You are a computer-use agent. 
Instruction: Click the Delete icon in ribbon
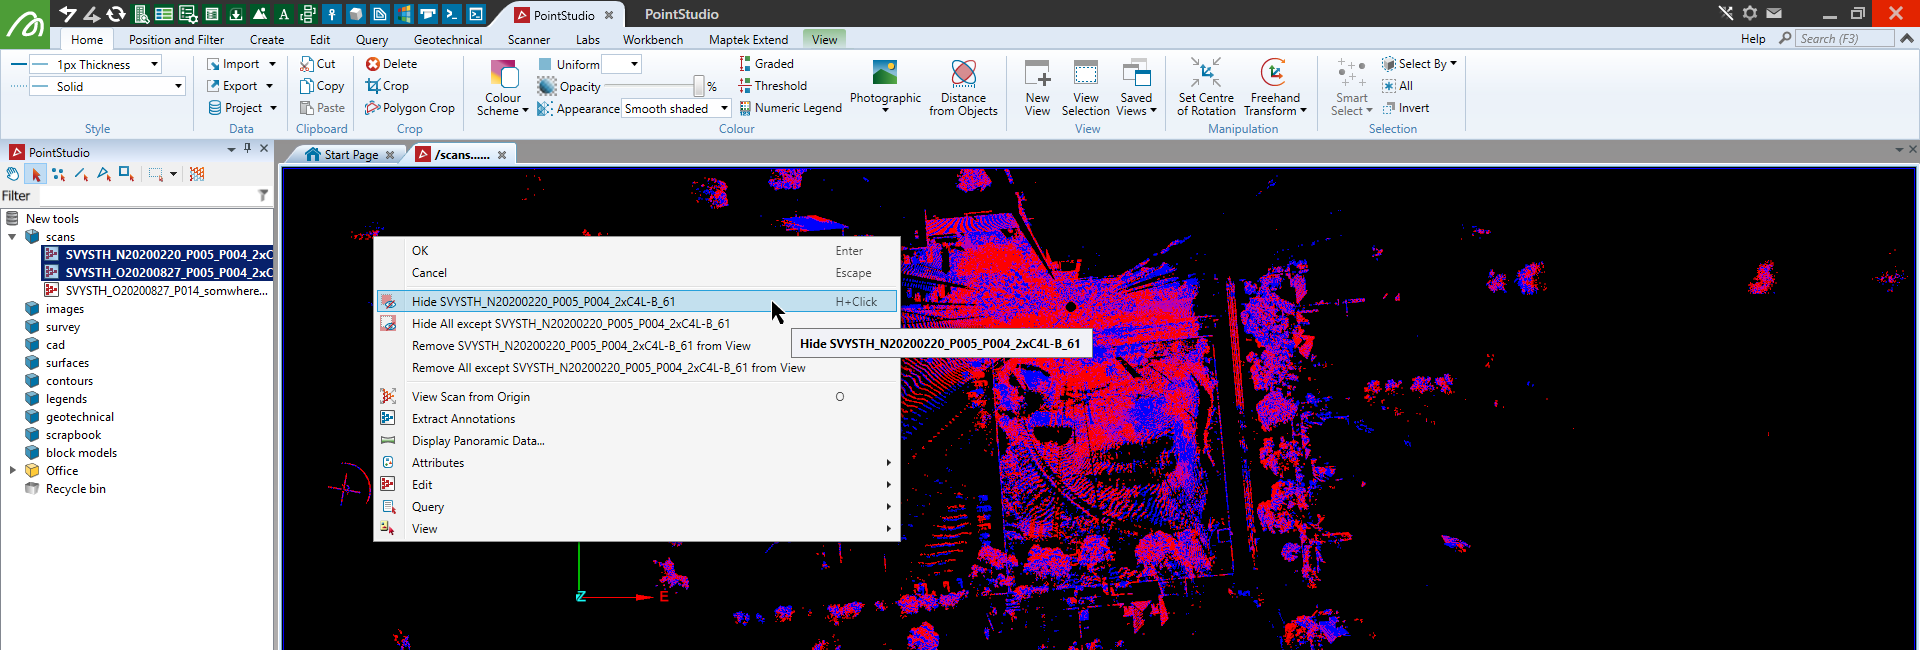373,64
